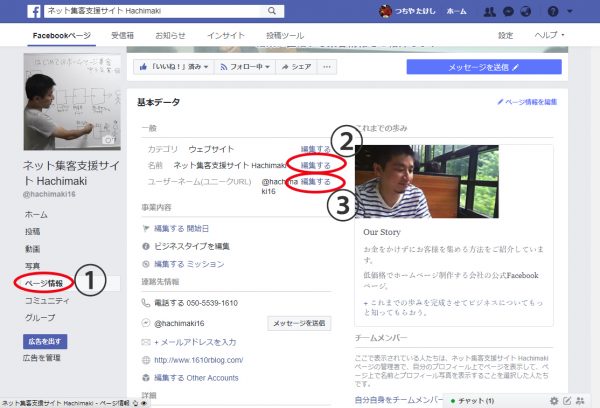The height and width of the screenshot is (408, 600).
Task: Open ページ情報 in the left sidebar
Action: click(44, 283)
